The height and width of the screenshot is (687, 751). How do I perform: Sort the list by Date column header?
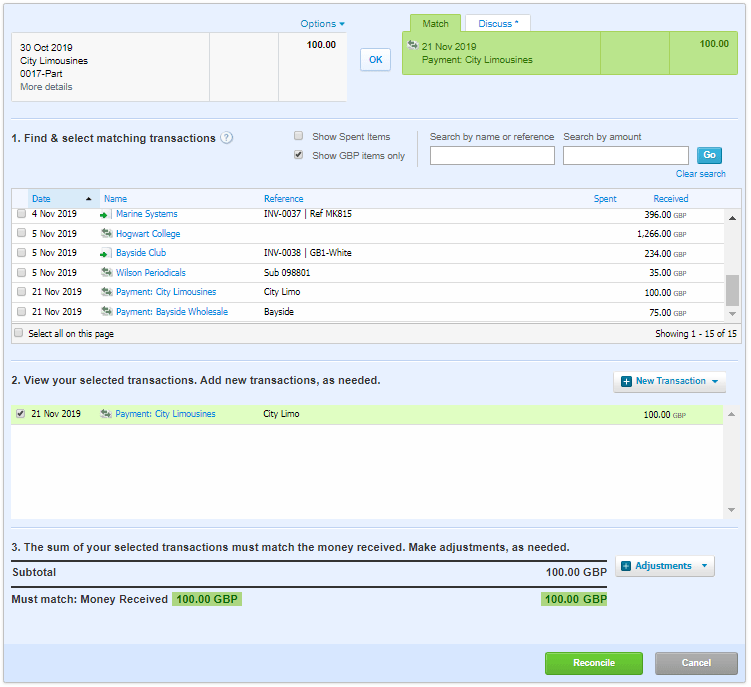click(x=41, y=199)
